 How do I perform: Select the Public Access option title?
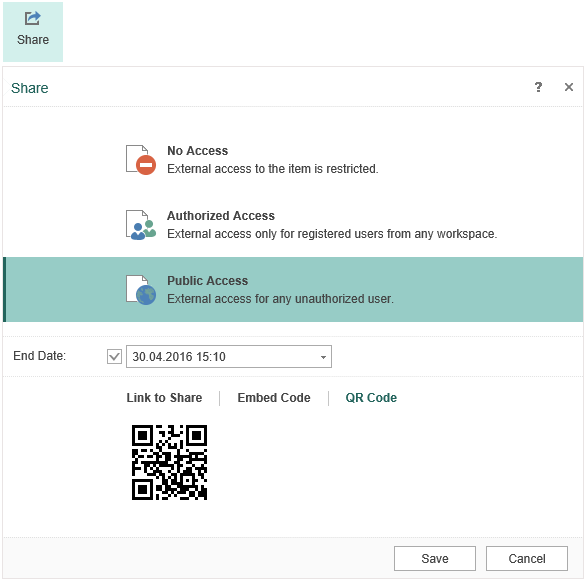[207, 281]
